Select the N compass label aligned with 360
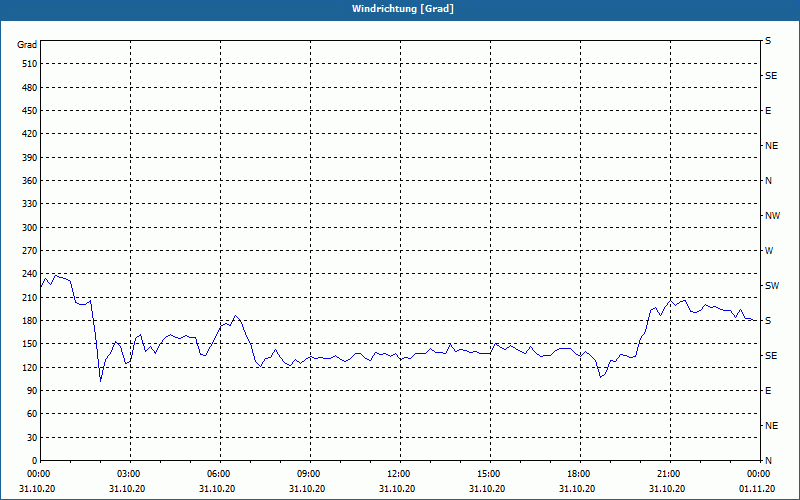This screenshot has height=500, width=800. tap(768, 181)
